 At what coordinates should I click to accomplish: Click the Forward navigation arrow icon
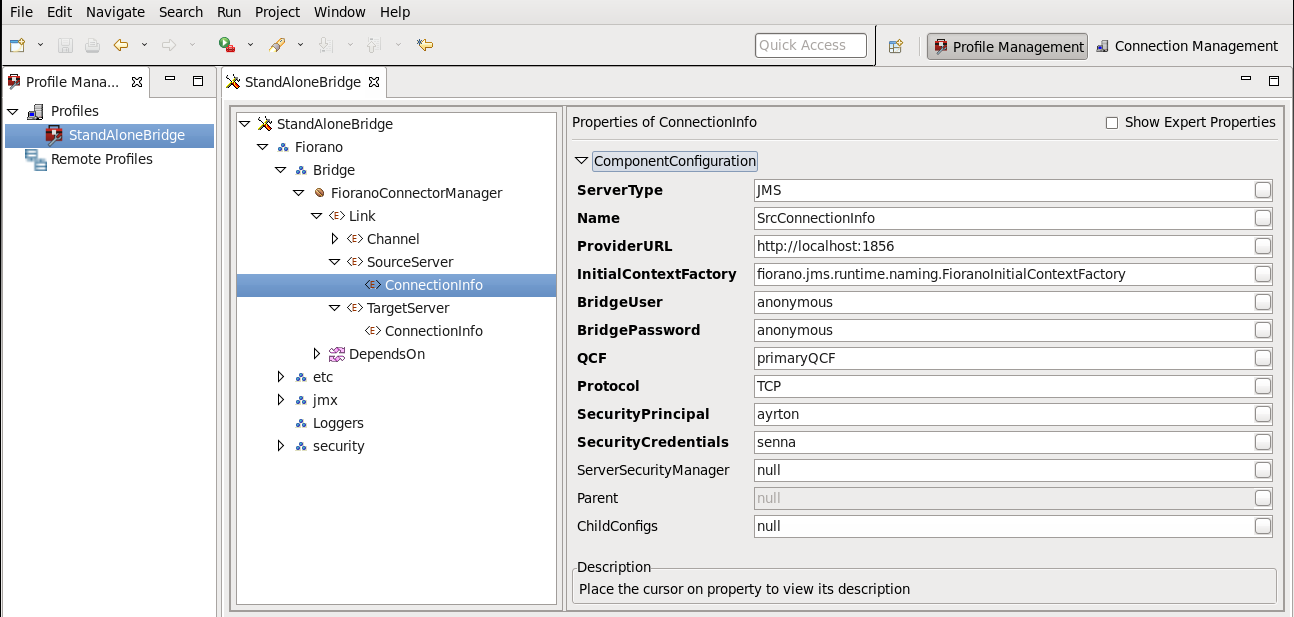(x=169, y=45)
